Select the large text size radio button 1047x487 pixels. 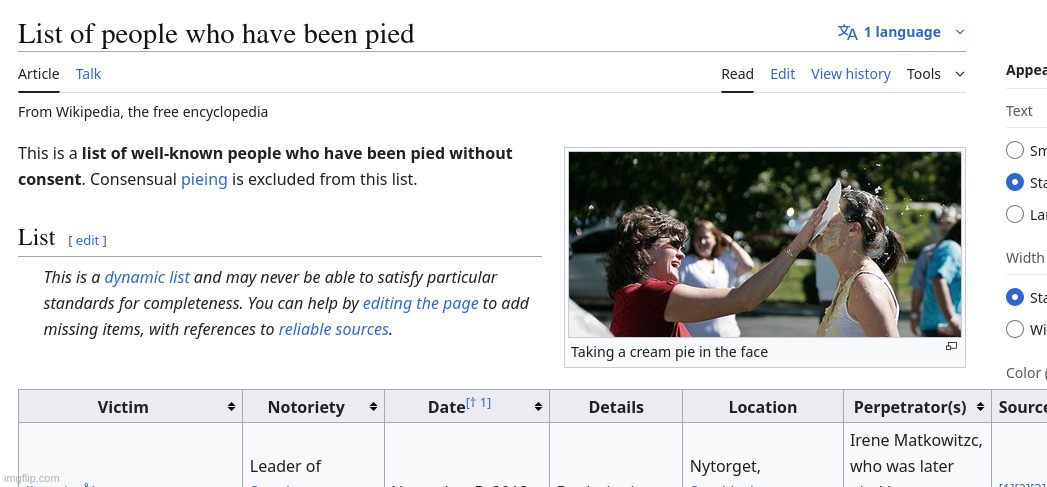[x=1014, y=214]
